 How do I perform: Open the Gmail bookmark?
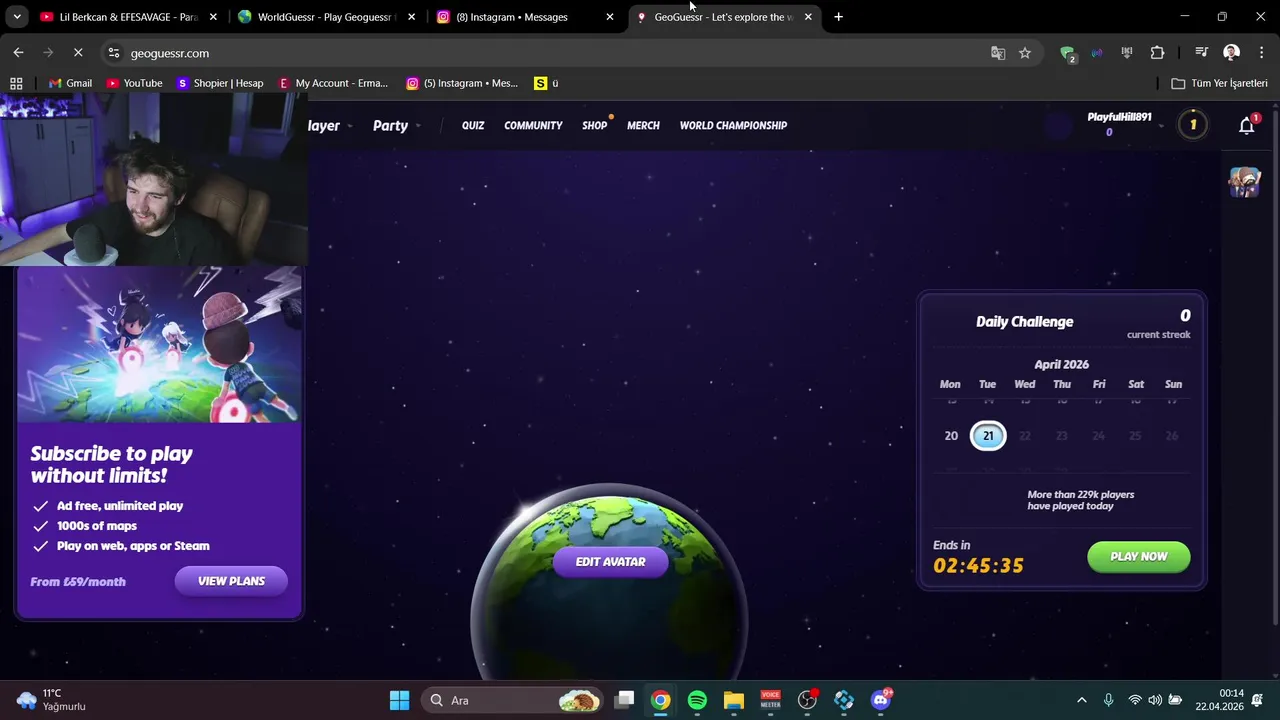(70, 83)
